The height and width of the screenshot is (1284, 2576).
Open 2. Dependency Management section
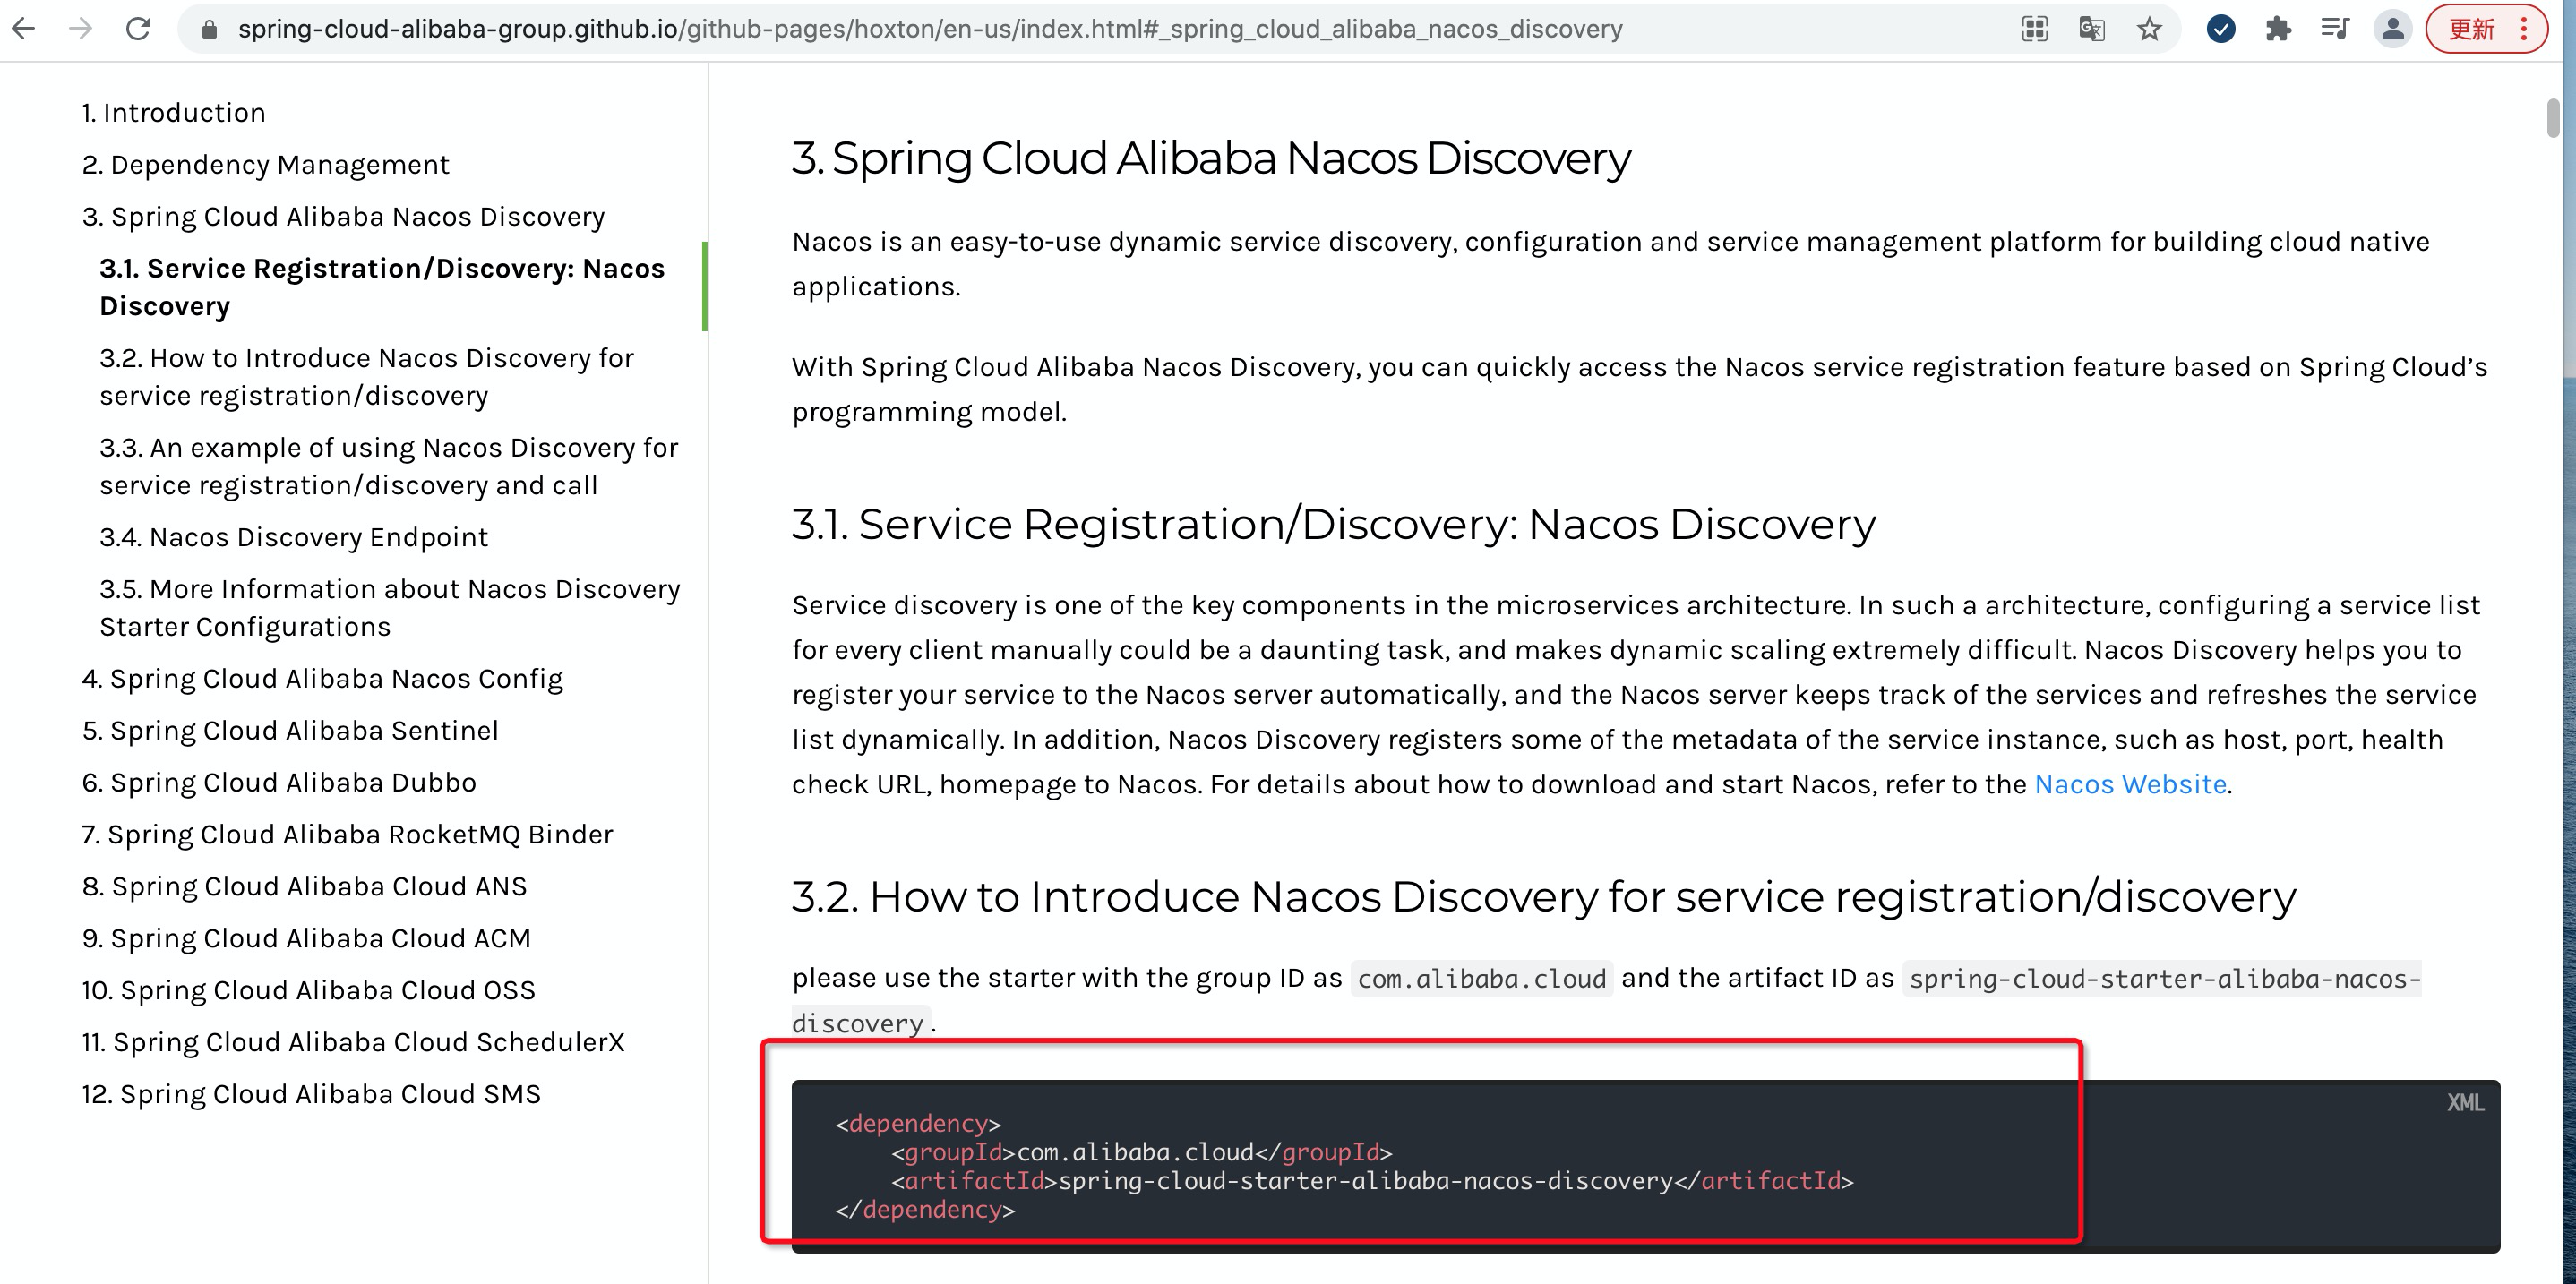pos(266,164)
